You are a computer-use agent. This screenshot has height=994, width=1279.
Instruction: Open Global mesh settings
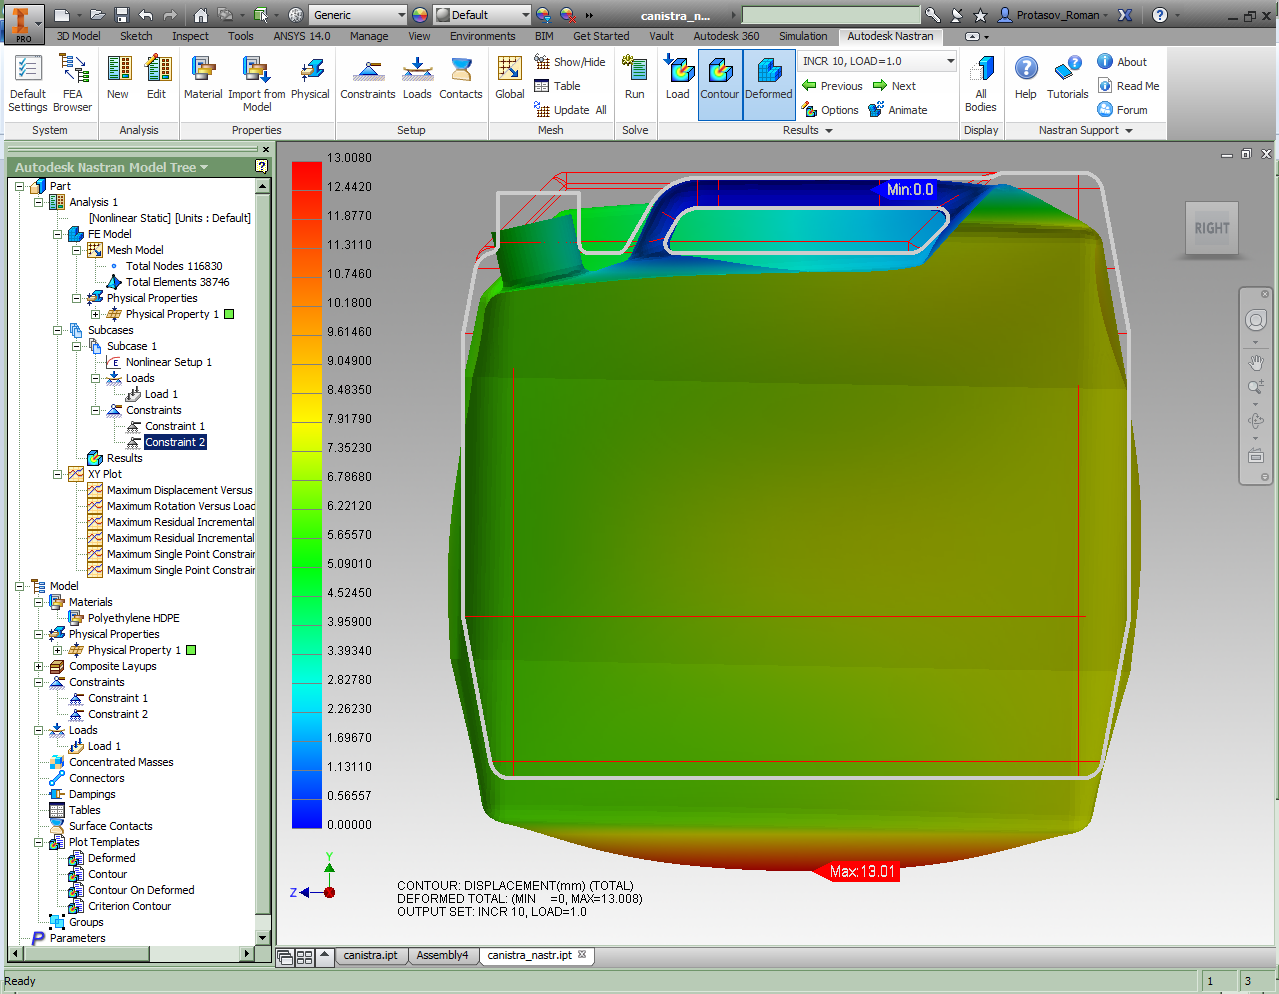tap(509, 78)
